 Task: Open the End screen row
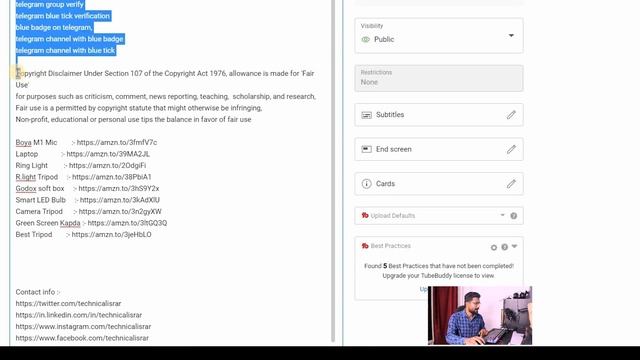(x=439, y=149)
